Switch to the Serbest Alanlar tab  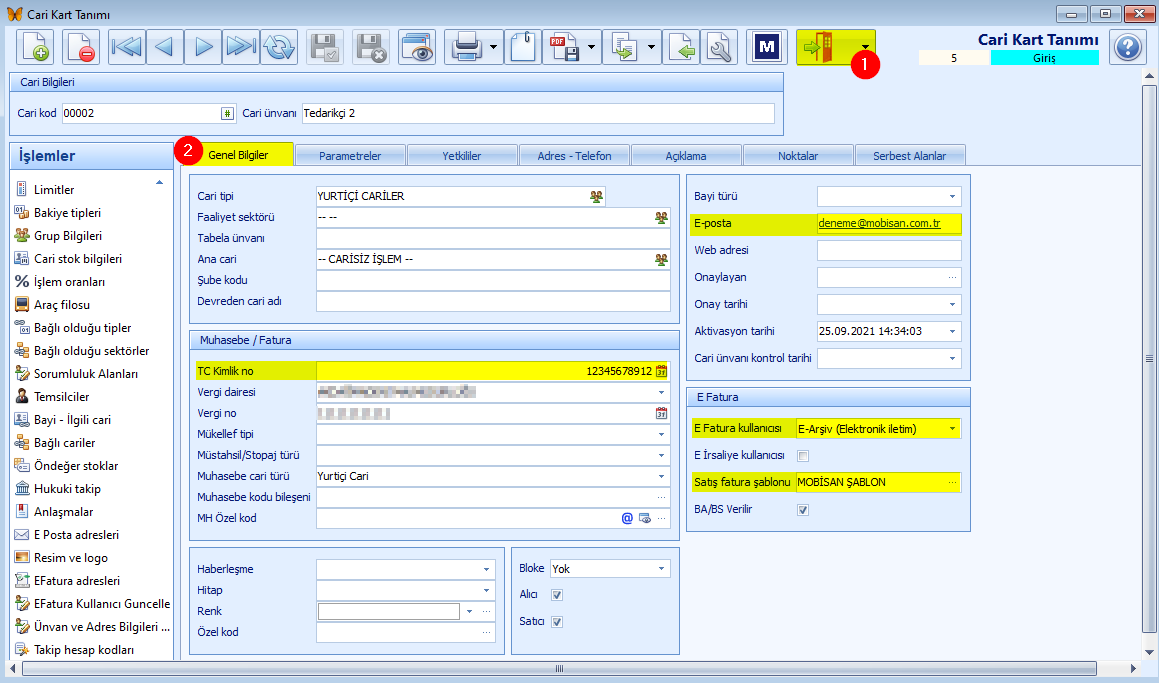tap(910, 155)
